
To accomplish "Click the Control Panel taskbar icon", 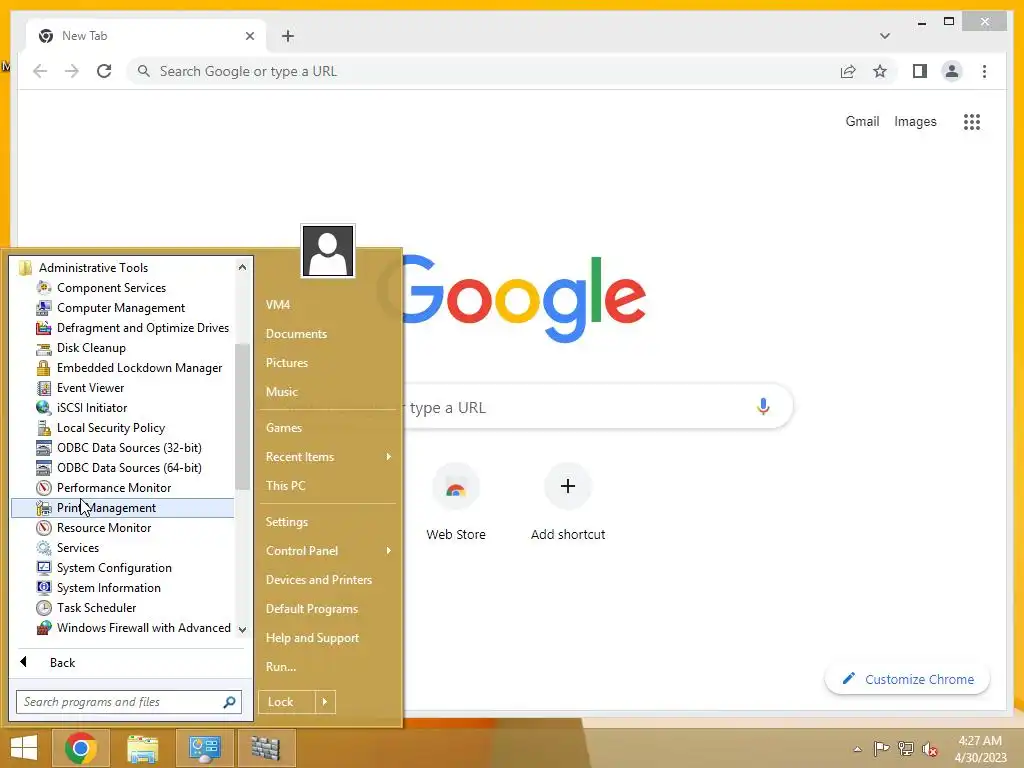I will tap(204, 748).
